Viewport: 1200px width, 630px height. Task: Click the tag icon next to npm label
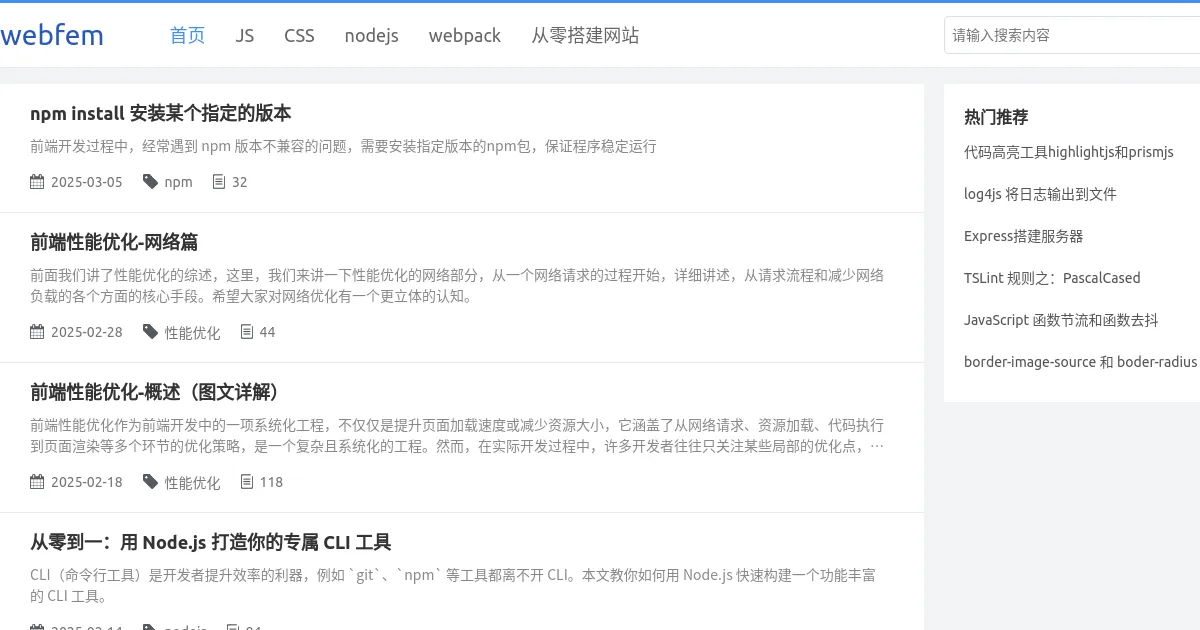click(148, 181)
